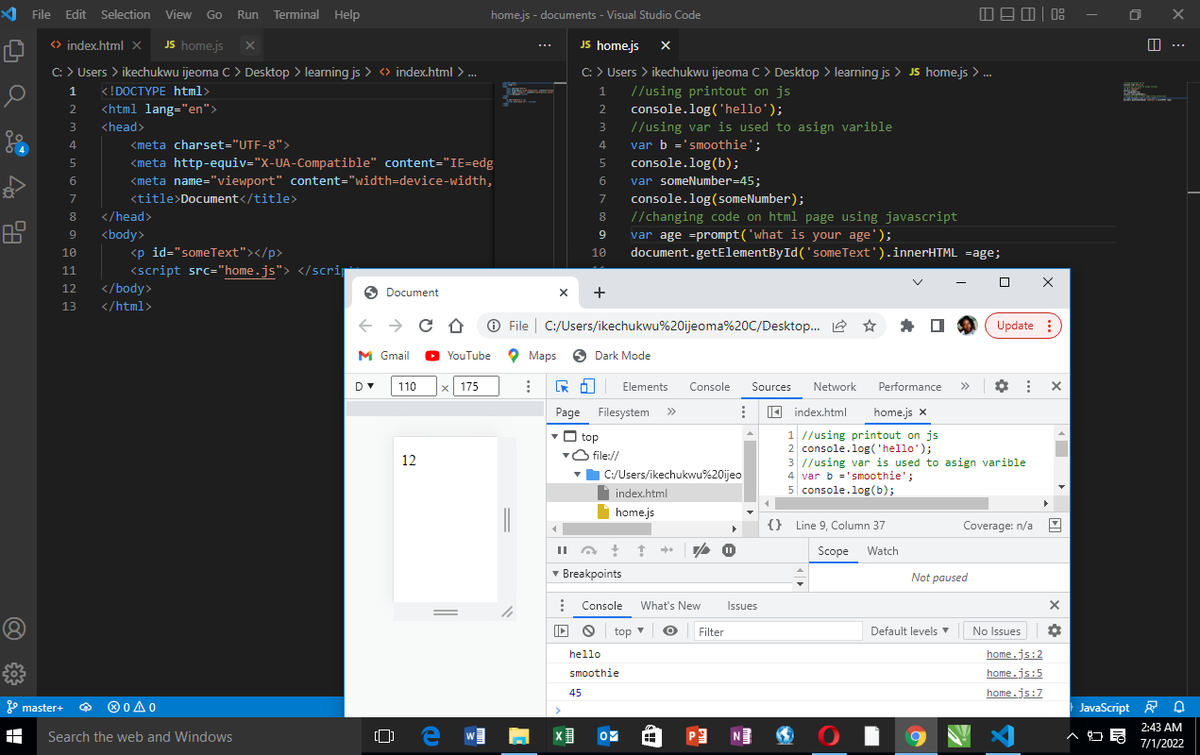Collapse the 'top' tree node

point(555,437)
